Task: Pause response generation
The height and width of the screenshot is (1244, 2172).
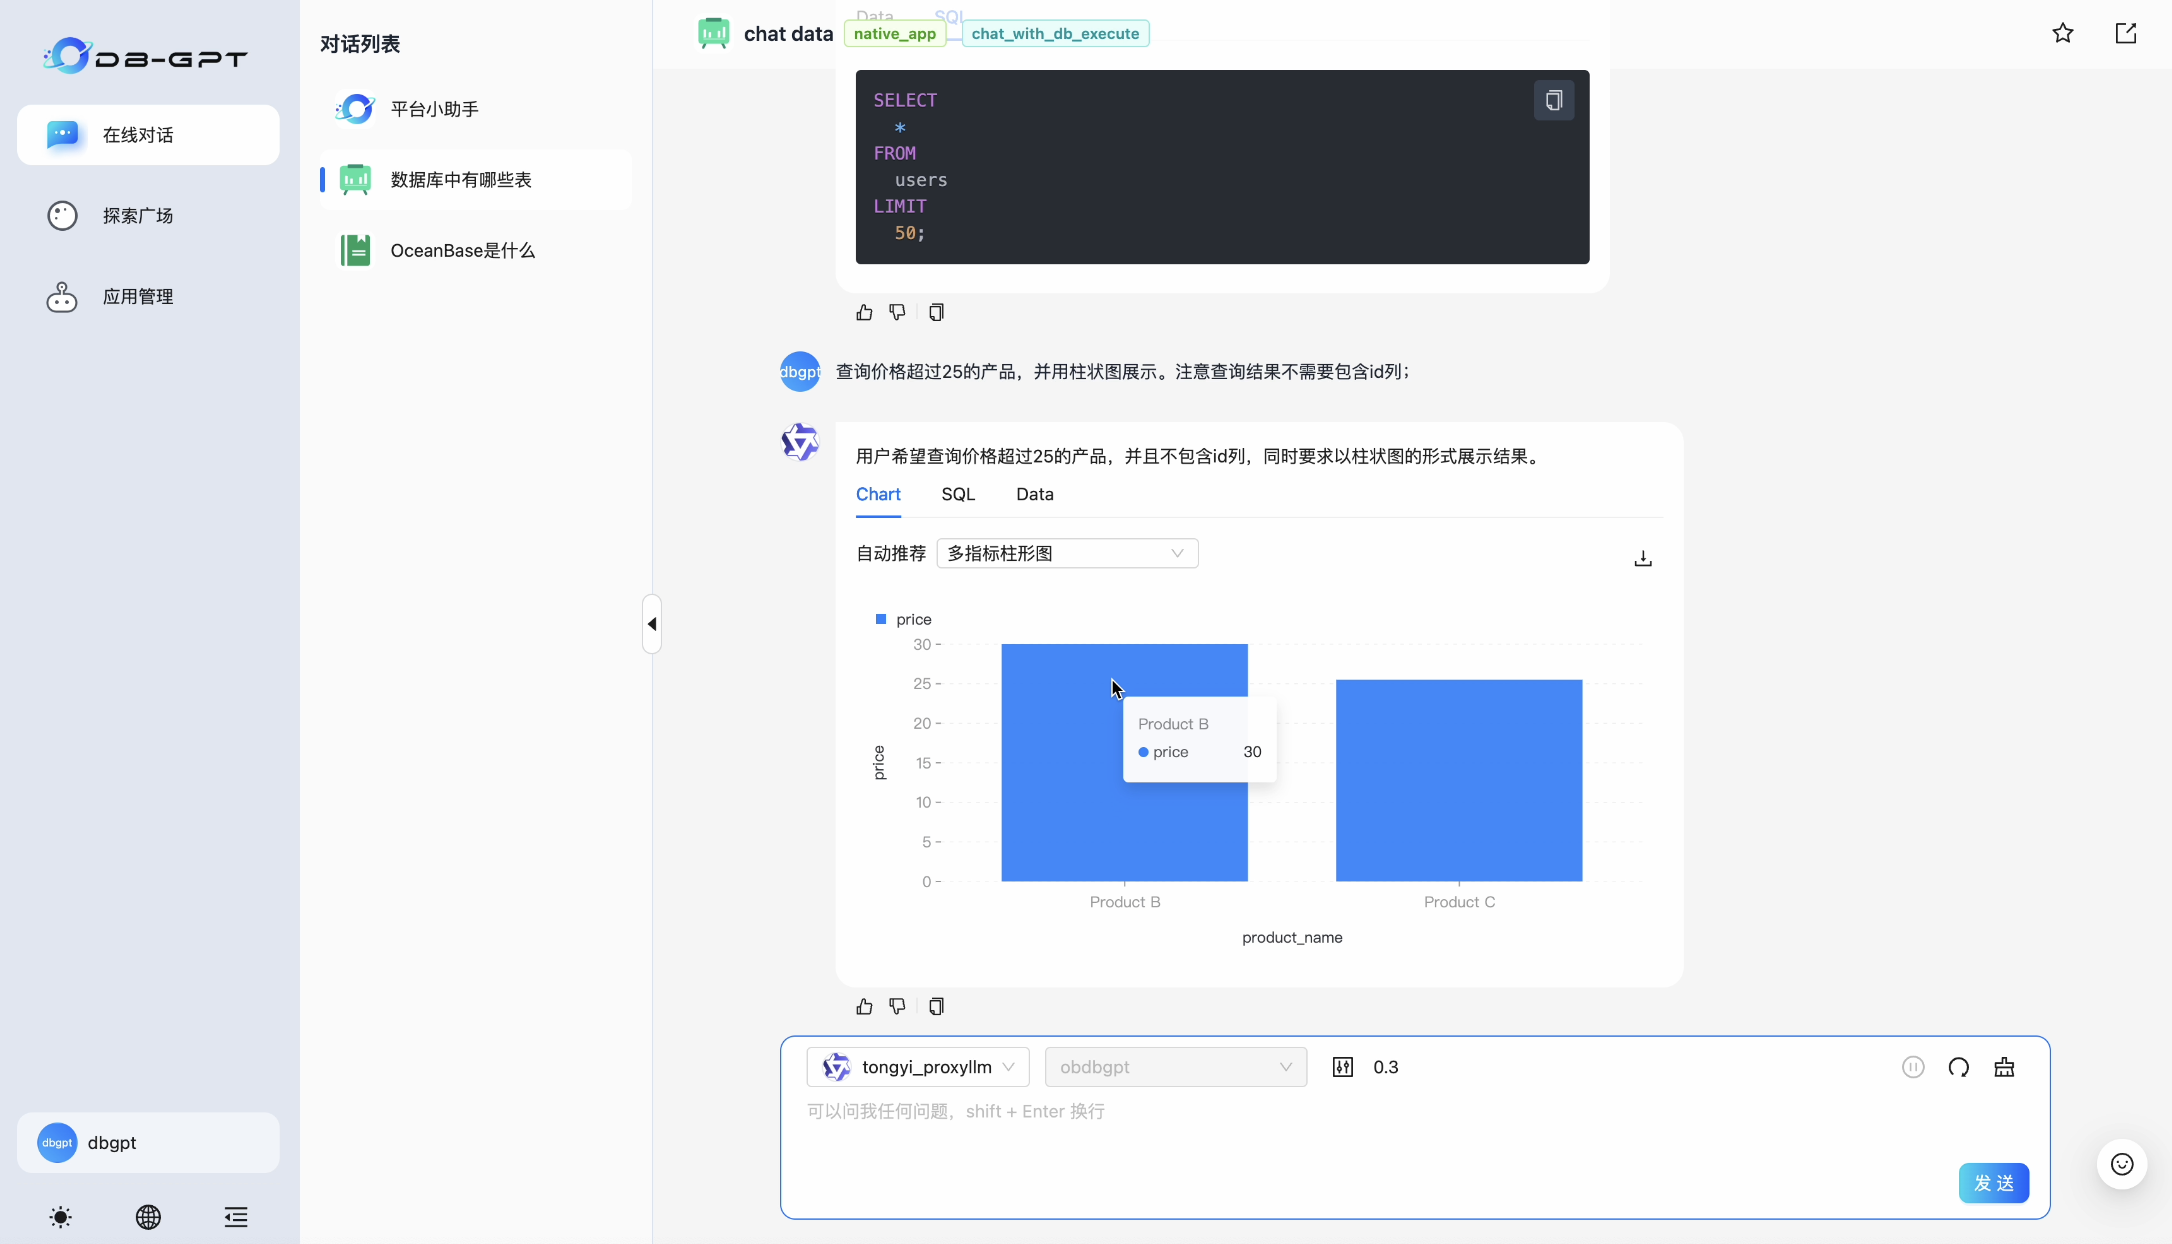Action: (x=1912, y=1067)
